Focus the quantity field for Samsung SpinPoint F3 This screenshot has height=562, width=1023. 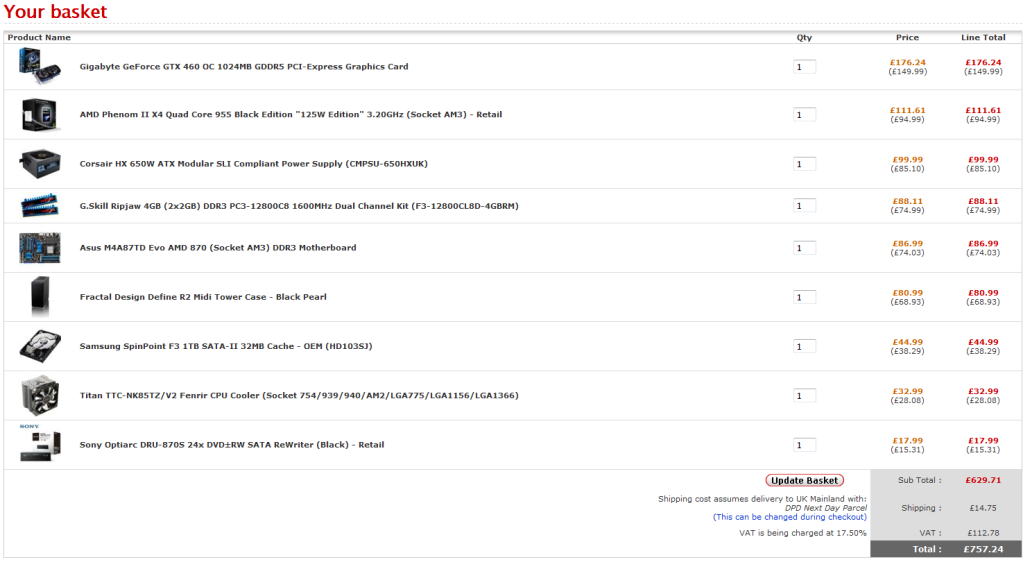804,347
